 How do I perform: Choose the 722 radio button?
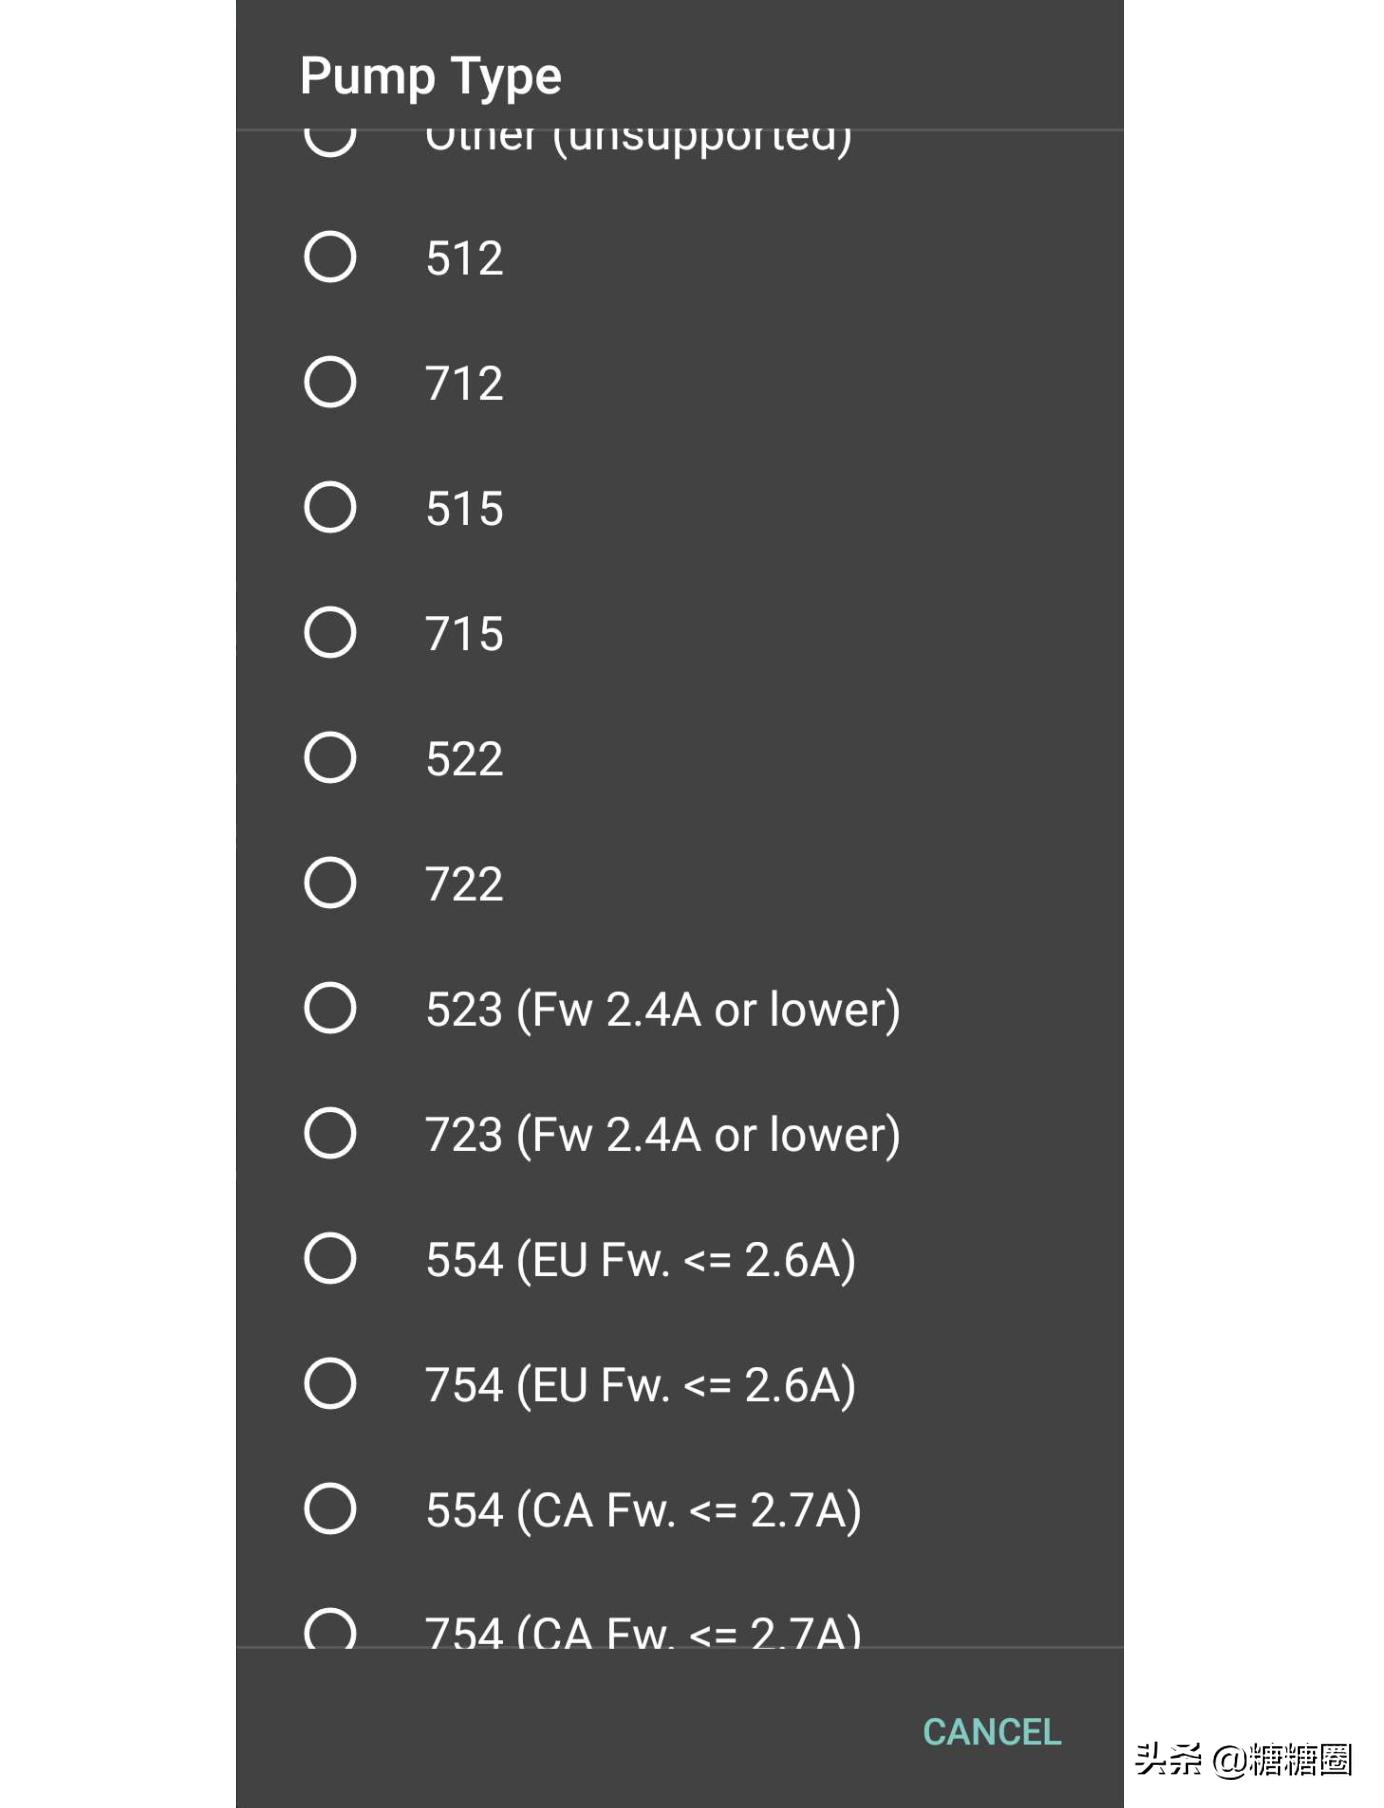(x=330, y=882)
